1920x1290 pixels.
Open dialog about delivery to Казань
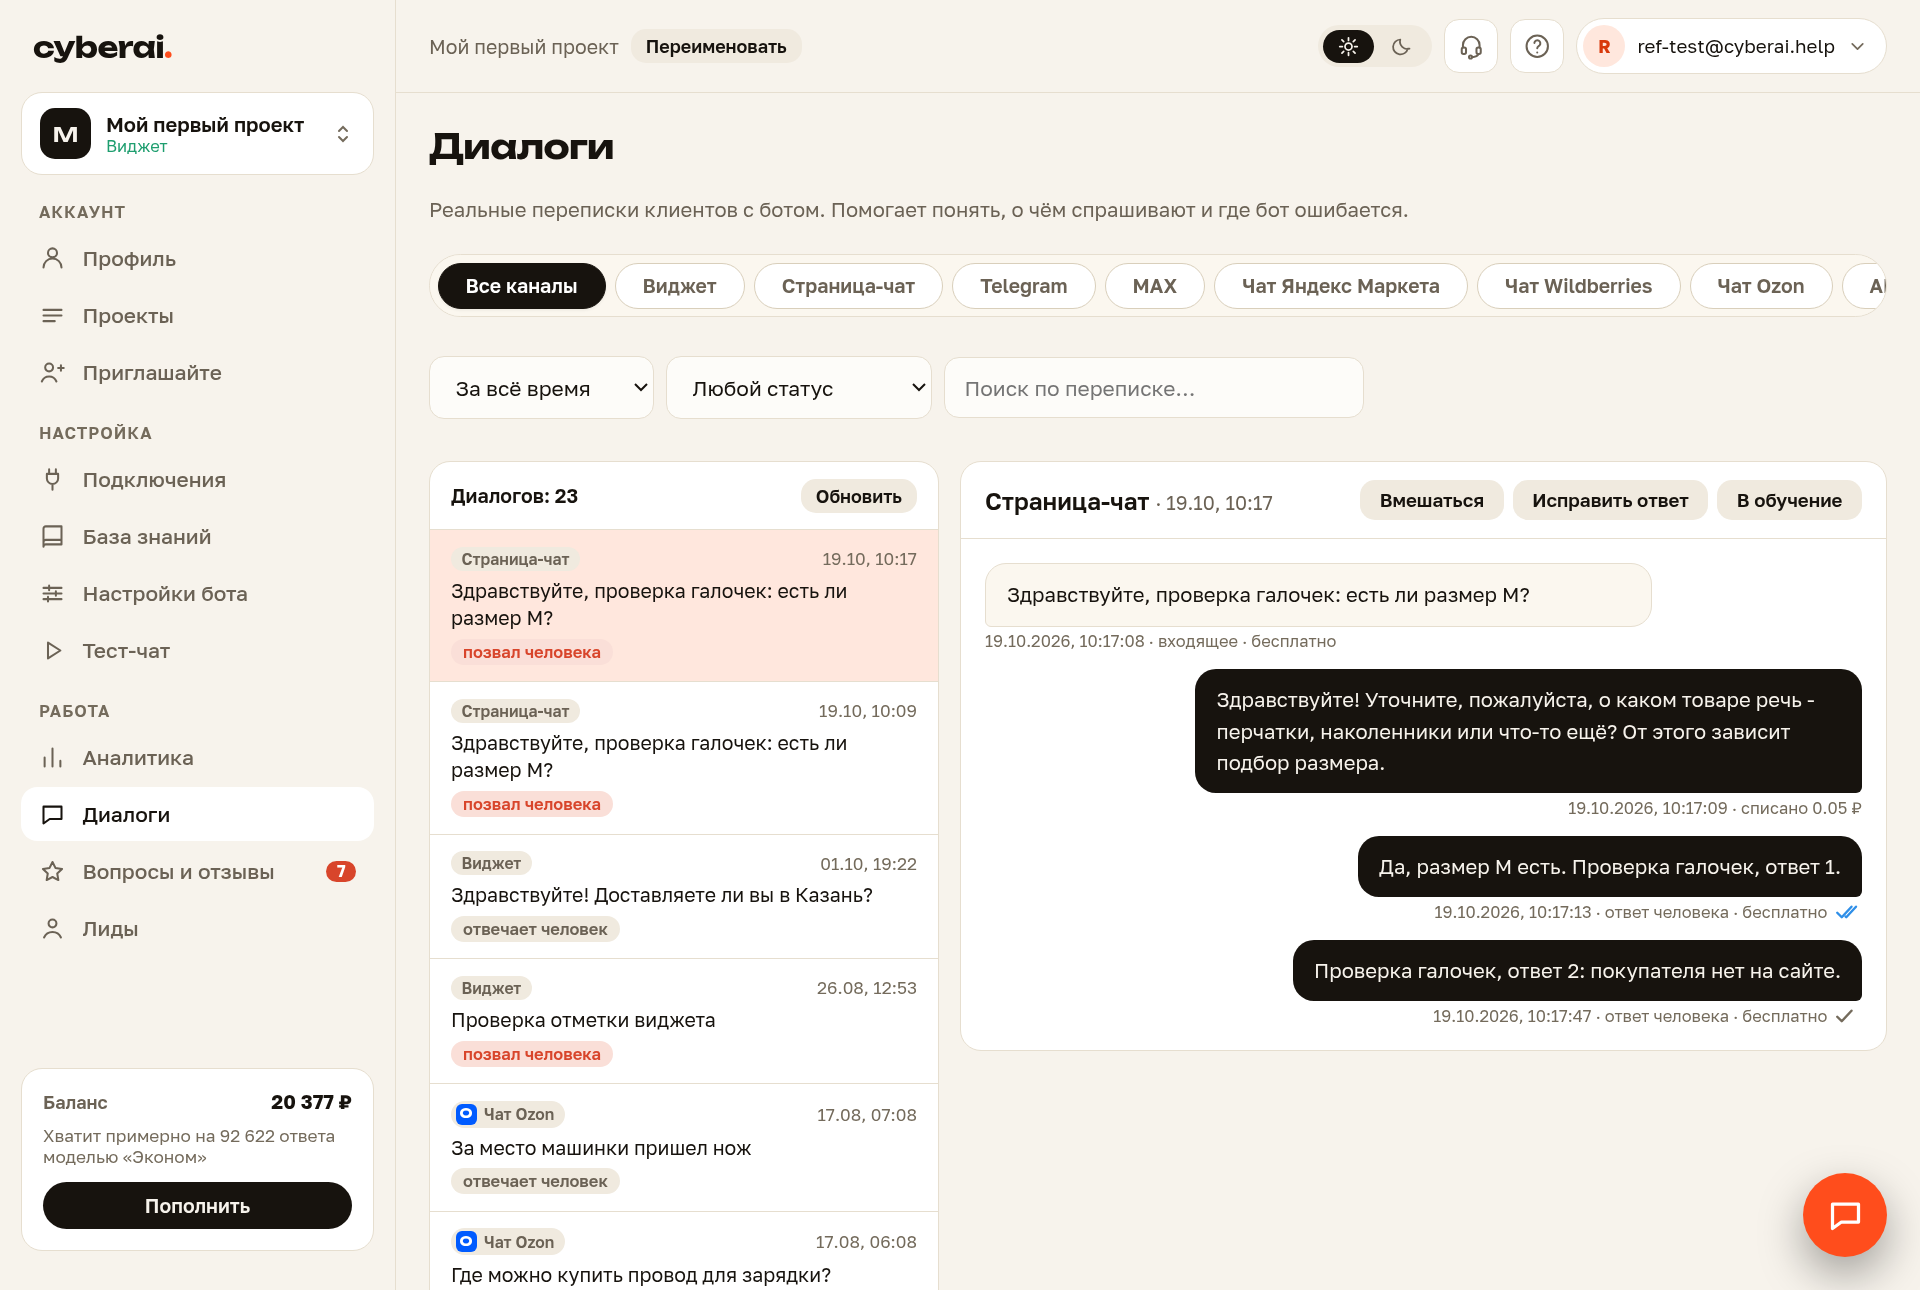[684, 896]
